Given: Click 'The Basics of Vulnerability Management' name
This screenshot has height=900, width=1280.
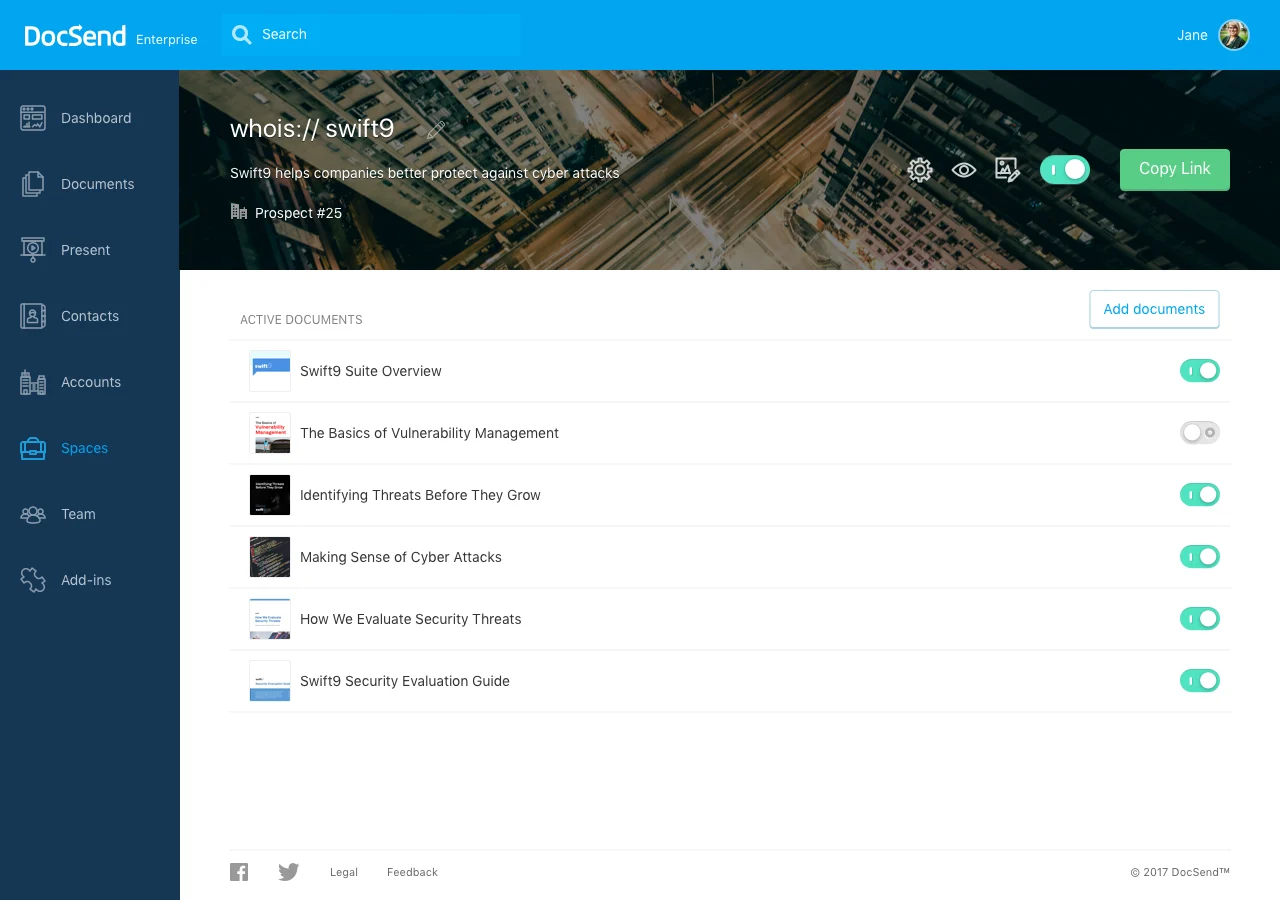Looking at the screenshot, I should click(429, 433).
